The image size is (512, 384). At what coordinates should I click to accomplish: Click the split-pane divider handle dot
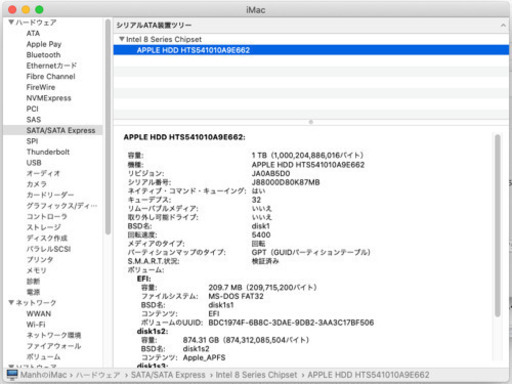coord(311,122)
